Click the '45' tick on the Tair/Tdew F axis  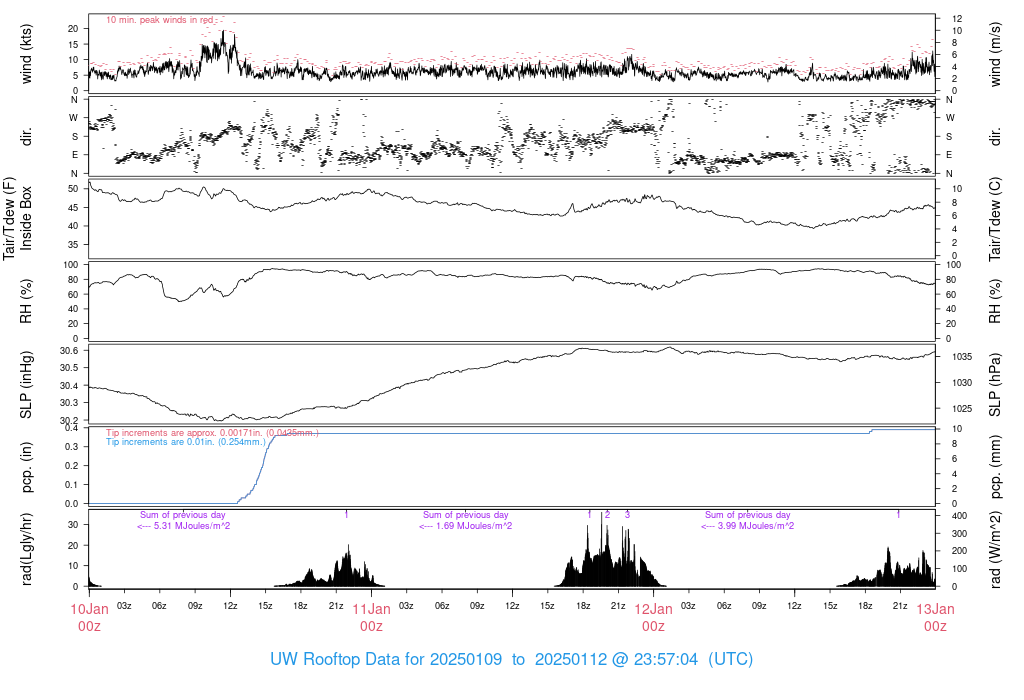coord(73,208)
